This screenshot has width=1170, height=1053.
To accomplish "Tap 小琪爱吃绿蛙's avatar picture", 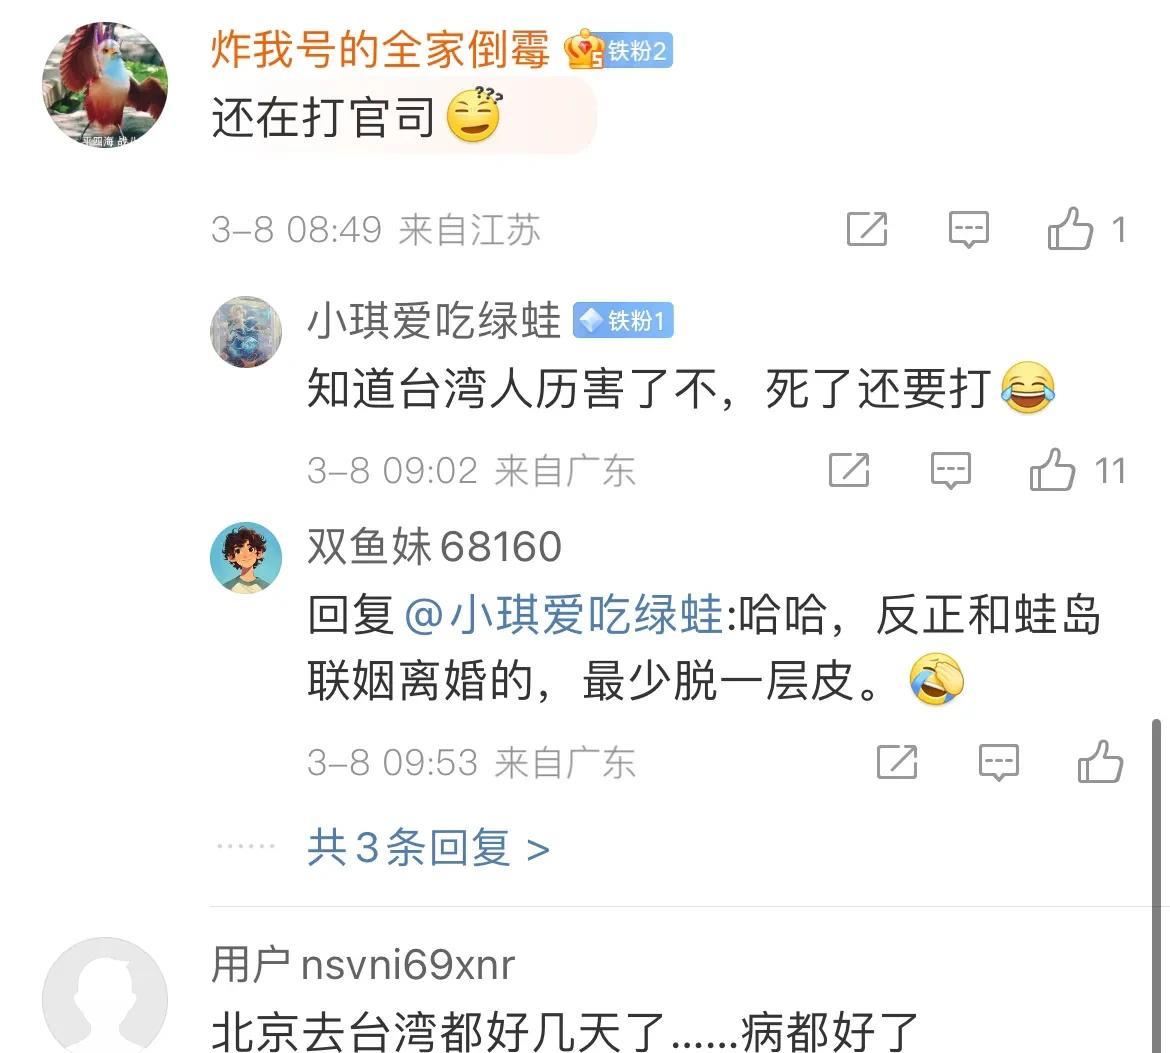I will (x=245, y=331).
